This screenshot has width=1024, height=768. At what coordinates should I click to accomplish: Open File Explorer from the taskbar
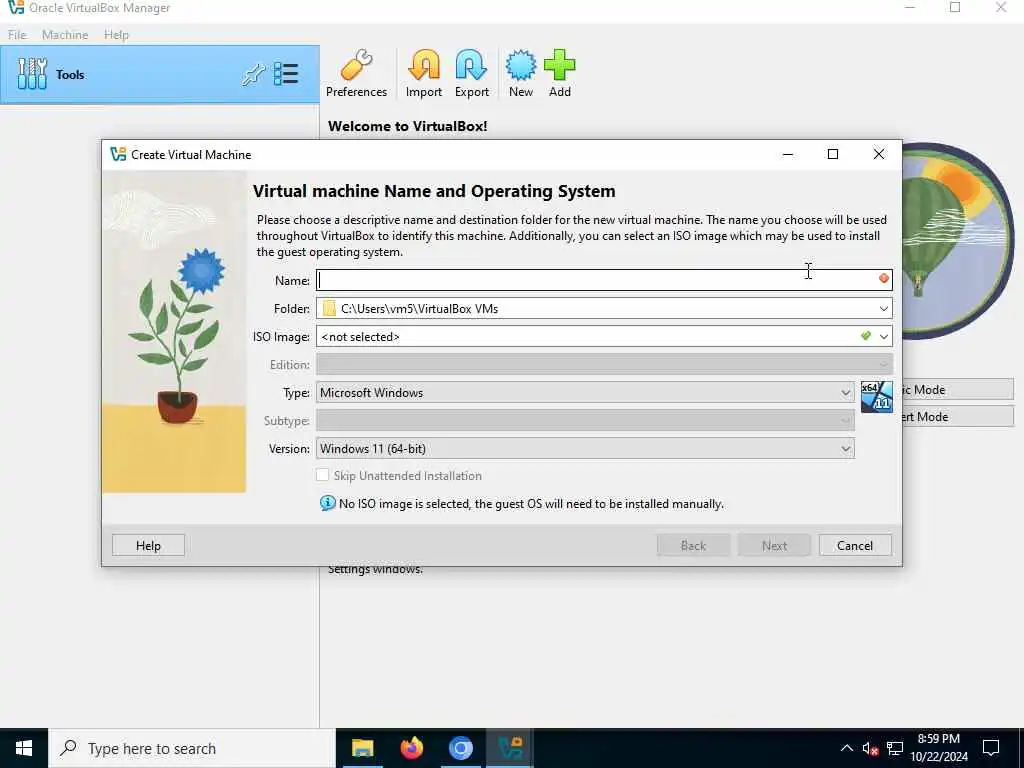(362, 748)
